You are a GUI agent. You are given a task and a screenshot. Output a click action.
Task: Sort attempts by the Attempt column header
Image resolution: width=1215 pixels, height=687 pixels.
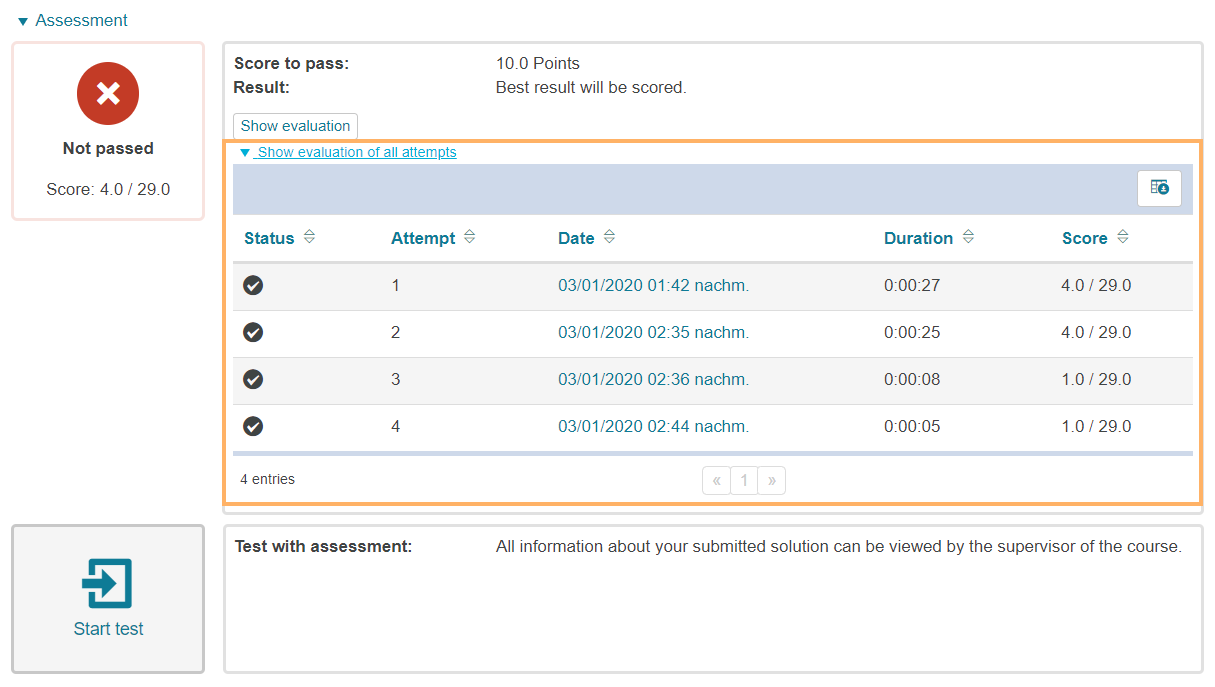423,239
